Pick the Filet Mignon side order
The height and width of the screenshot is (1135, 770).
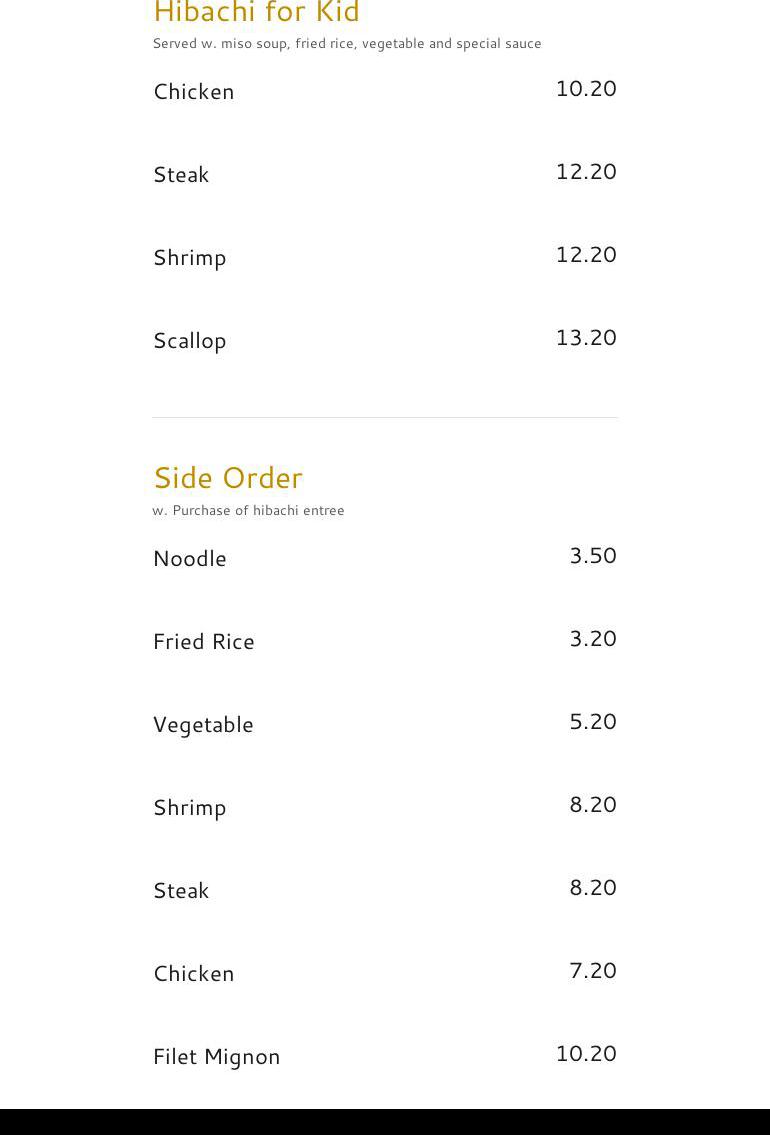(x=216, y=1056)
